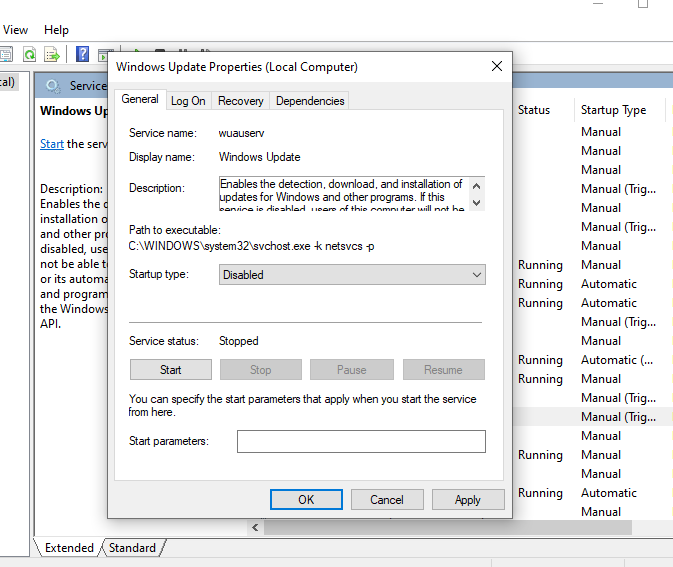The height and width of the screenshot is (567, 673).
Task: Switch to the General tab
Action: coord(140,99)
